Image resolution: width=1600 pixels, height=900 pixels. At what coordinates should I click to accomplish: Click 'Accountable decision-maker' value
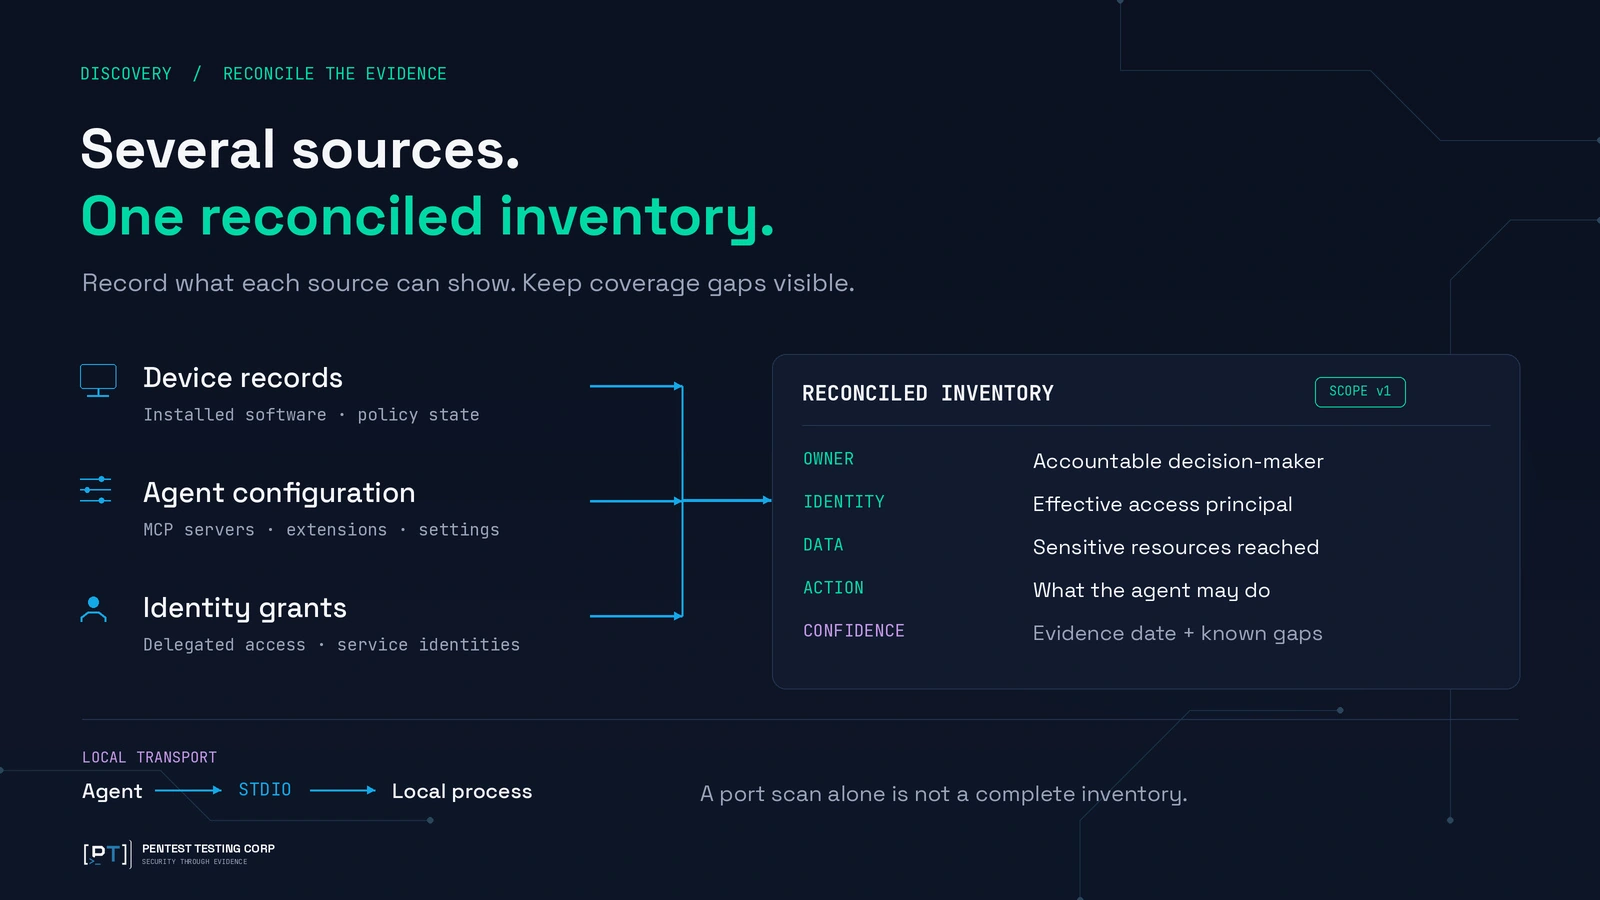click(x=1178, y=461)
